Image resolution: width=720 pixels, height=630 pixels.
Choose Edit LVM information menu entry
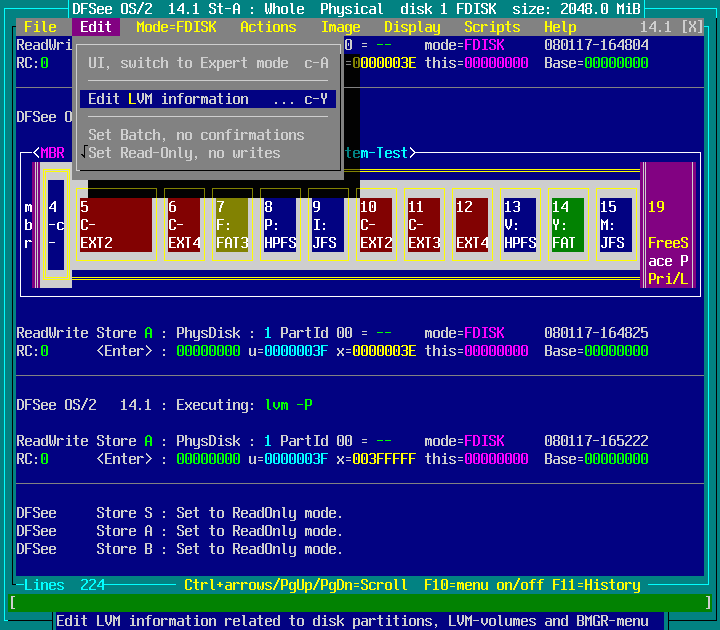(x=206, y=99)
